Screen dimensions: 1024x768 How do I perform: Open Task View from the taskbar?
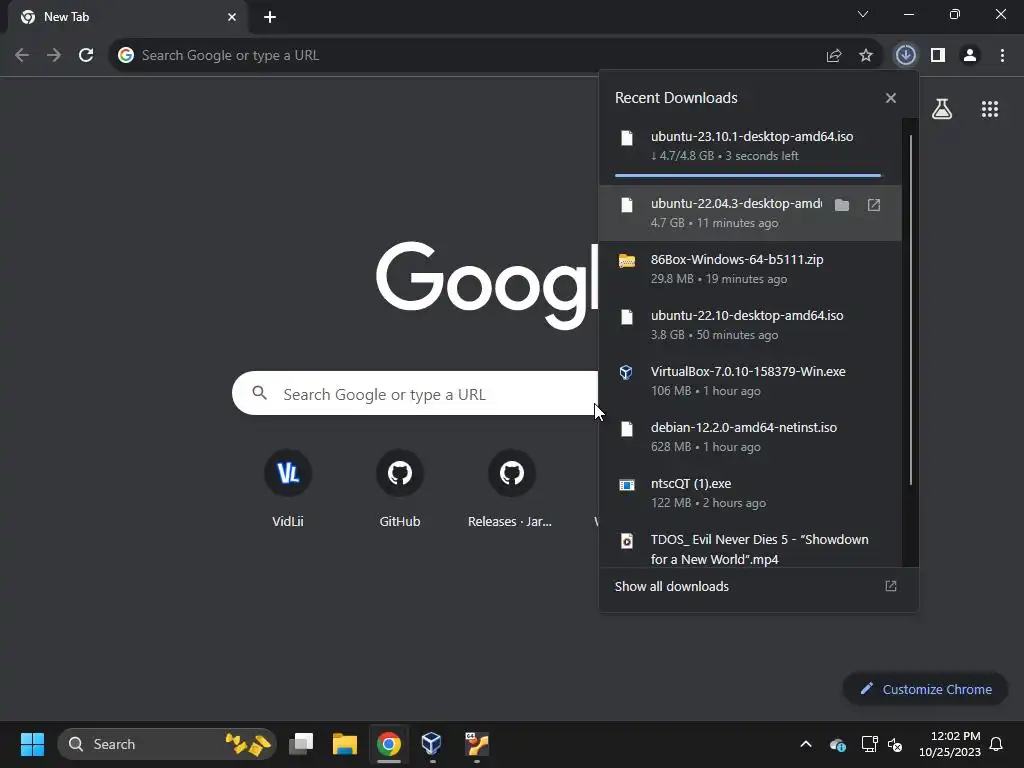click(x=301, y=744)
